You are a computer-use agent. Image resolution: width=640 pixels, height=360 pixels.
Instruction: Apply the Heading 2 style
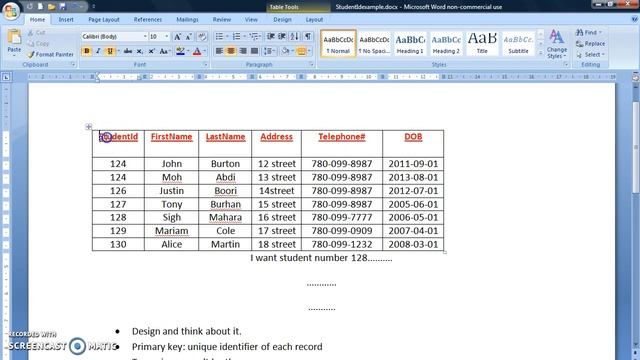pyautogui.click(x=446, y=44)
